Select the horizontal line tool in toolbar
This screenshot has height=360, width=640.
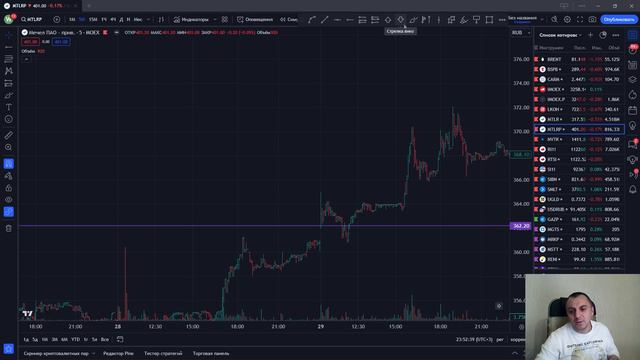coord(337,20)
